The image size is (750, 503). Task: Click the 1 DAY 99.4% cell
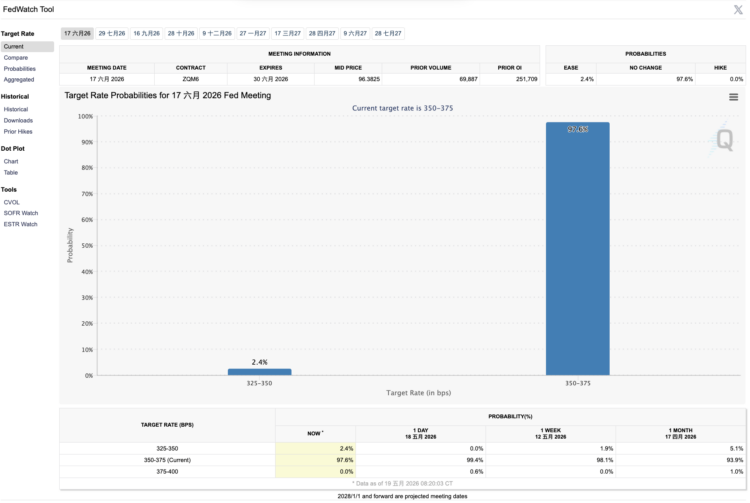[x=420, y=460]
